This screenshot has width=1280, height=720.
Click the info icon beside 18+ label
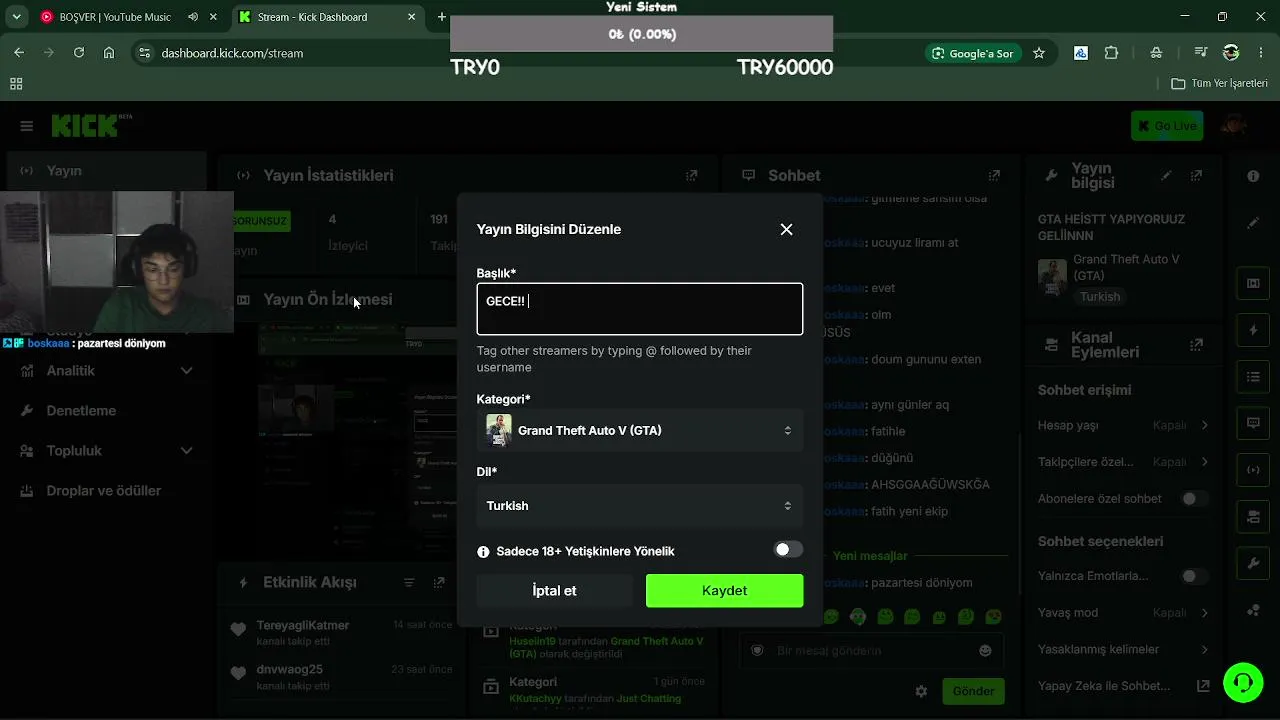(483, 552)
